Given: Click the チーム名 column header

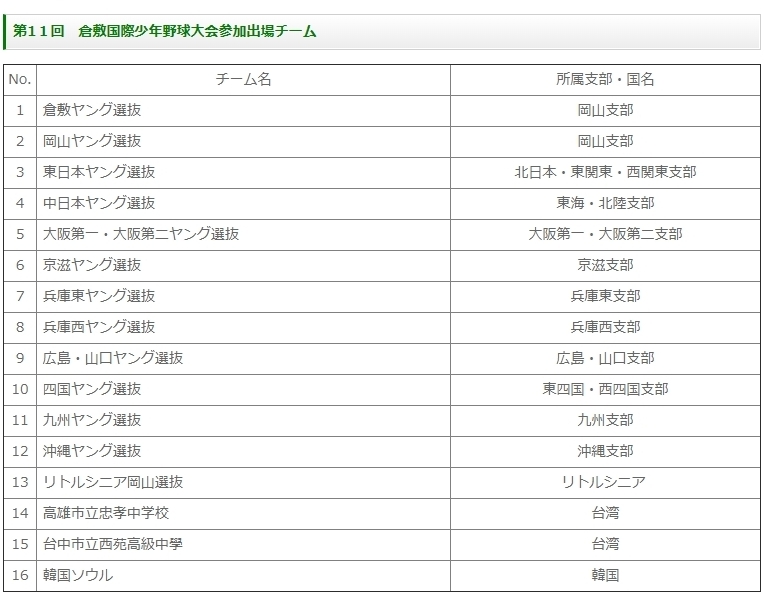Looking at the screenshot, I should pyautogui.click(x=243, y=79).
